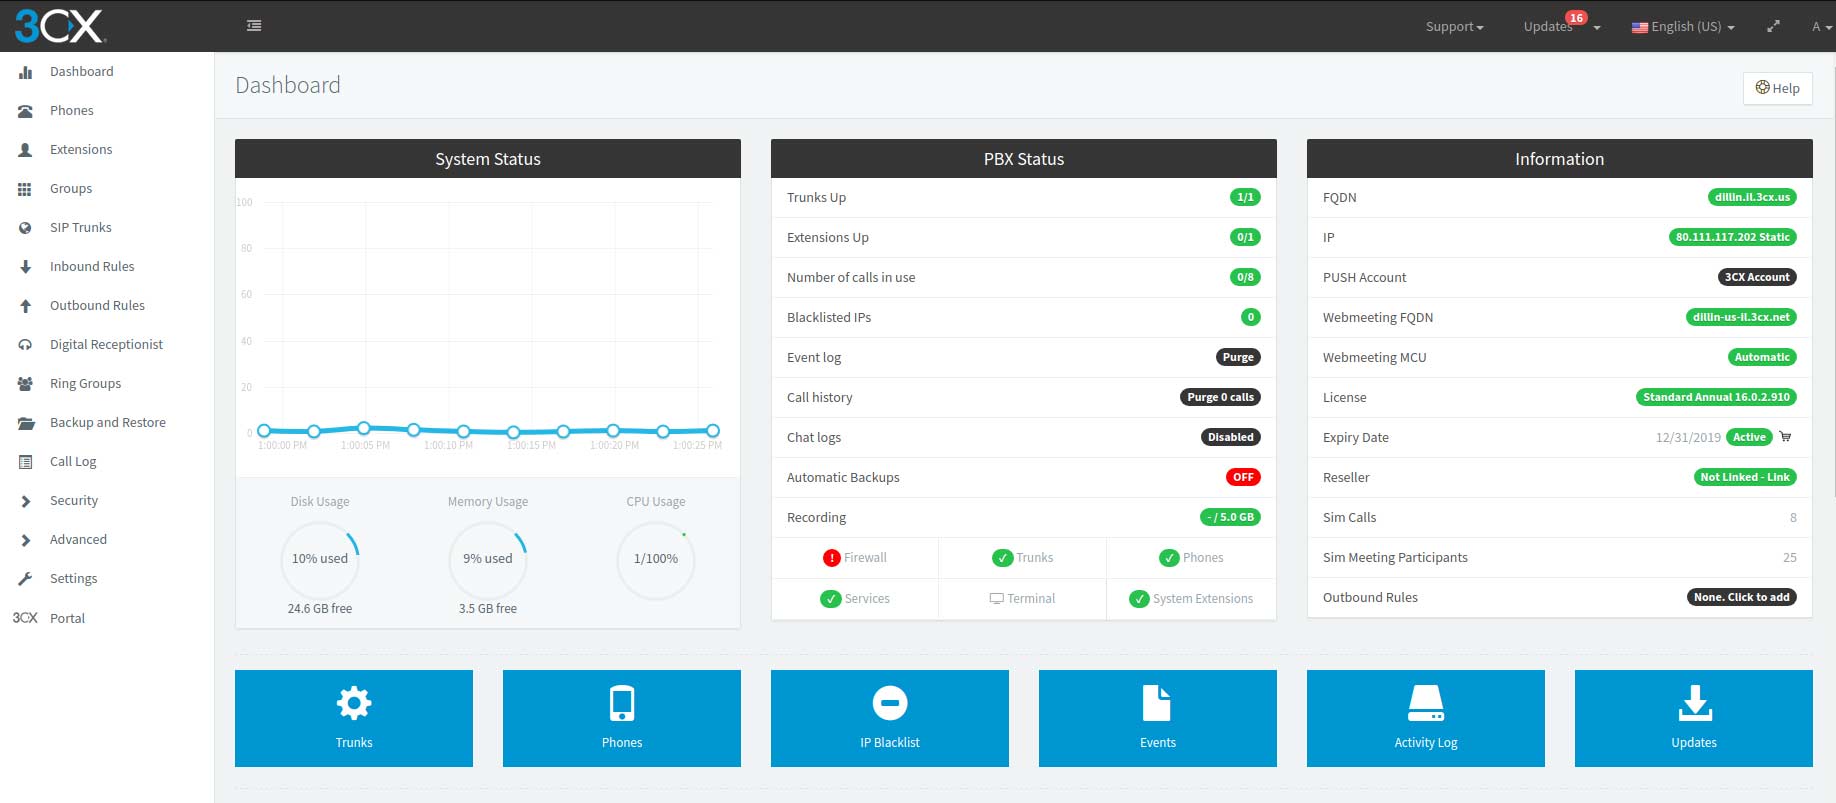Click the Firewall warning status icon

(831, 558)
